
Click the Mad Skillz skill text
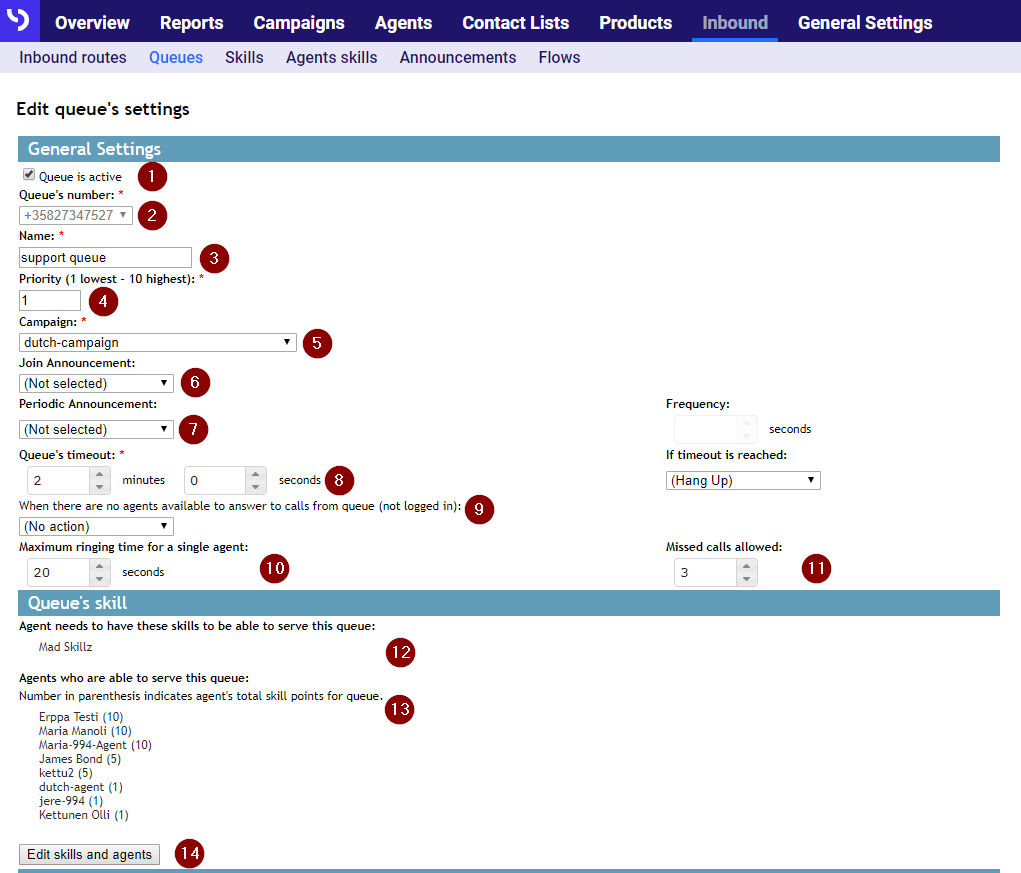point(65,646)
